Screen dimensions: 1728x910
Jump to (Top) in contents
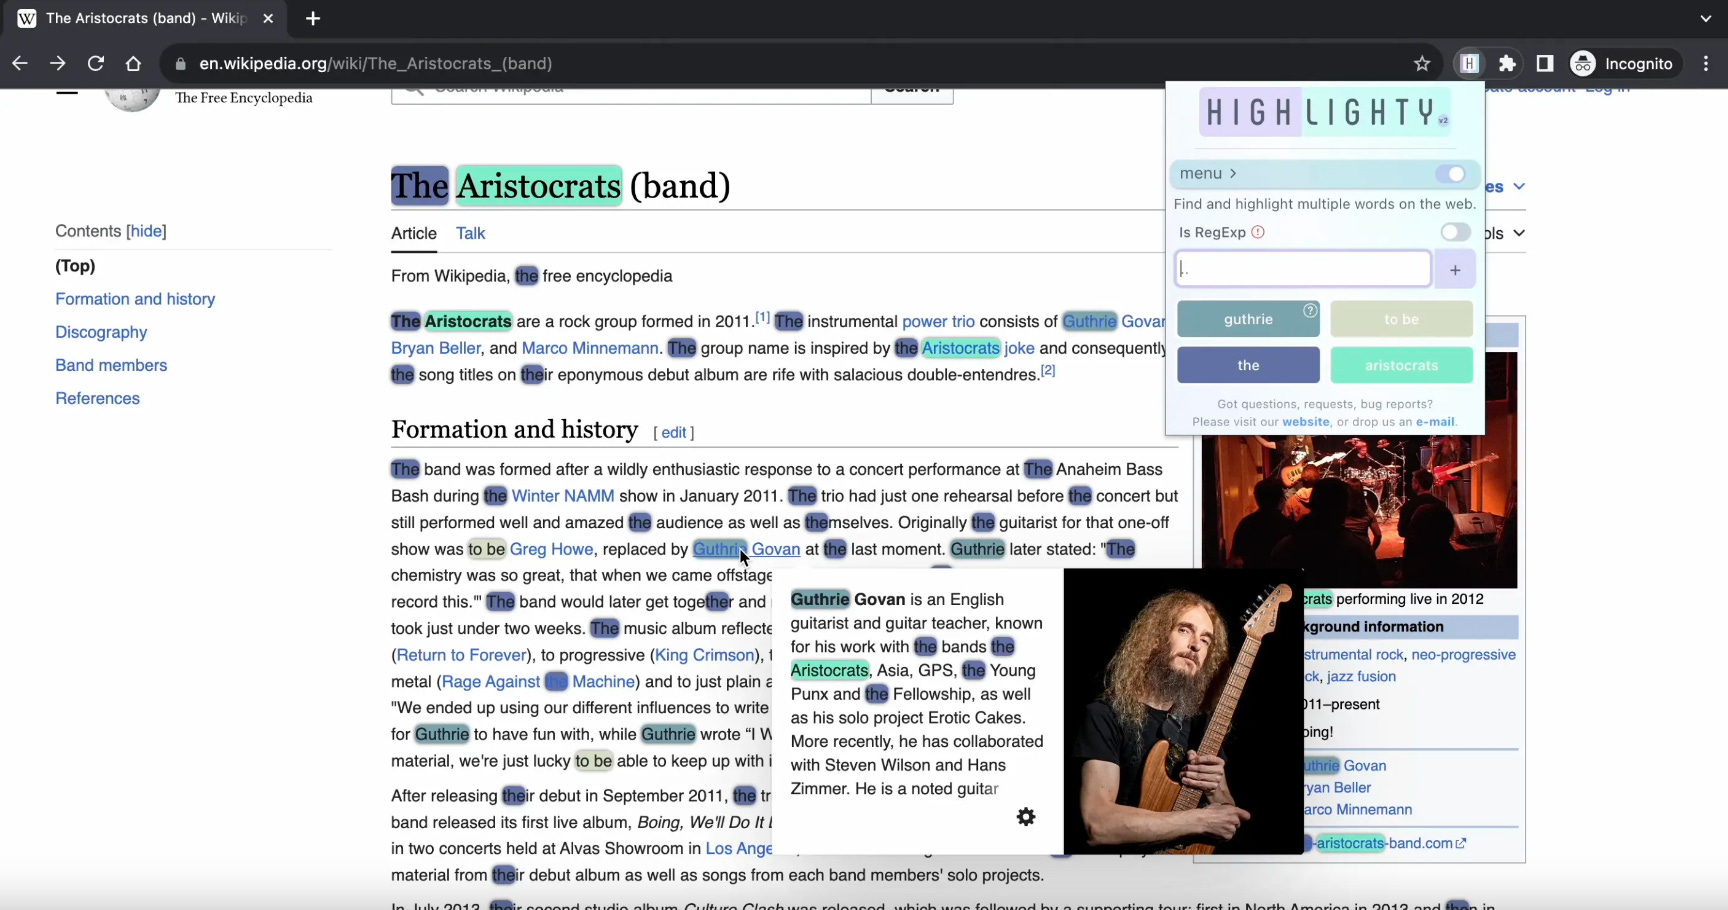[75, 266]
